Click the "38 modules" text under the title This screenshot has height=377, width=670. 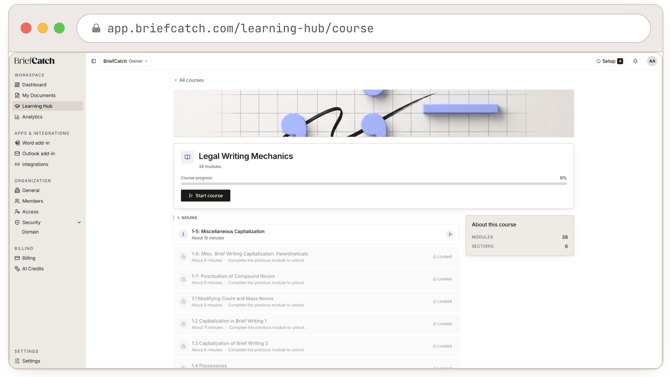(210, 167)
